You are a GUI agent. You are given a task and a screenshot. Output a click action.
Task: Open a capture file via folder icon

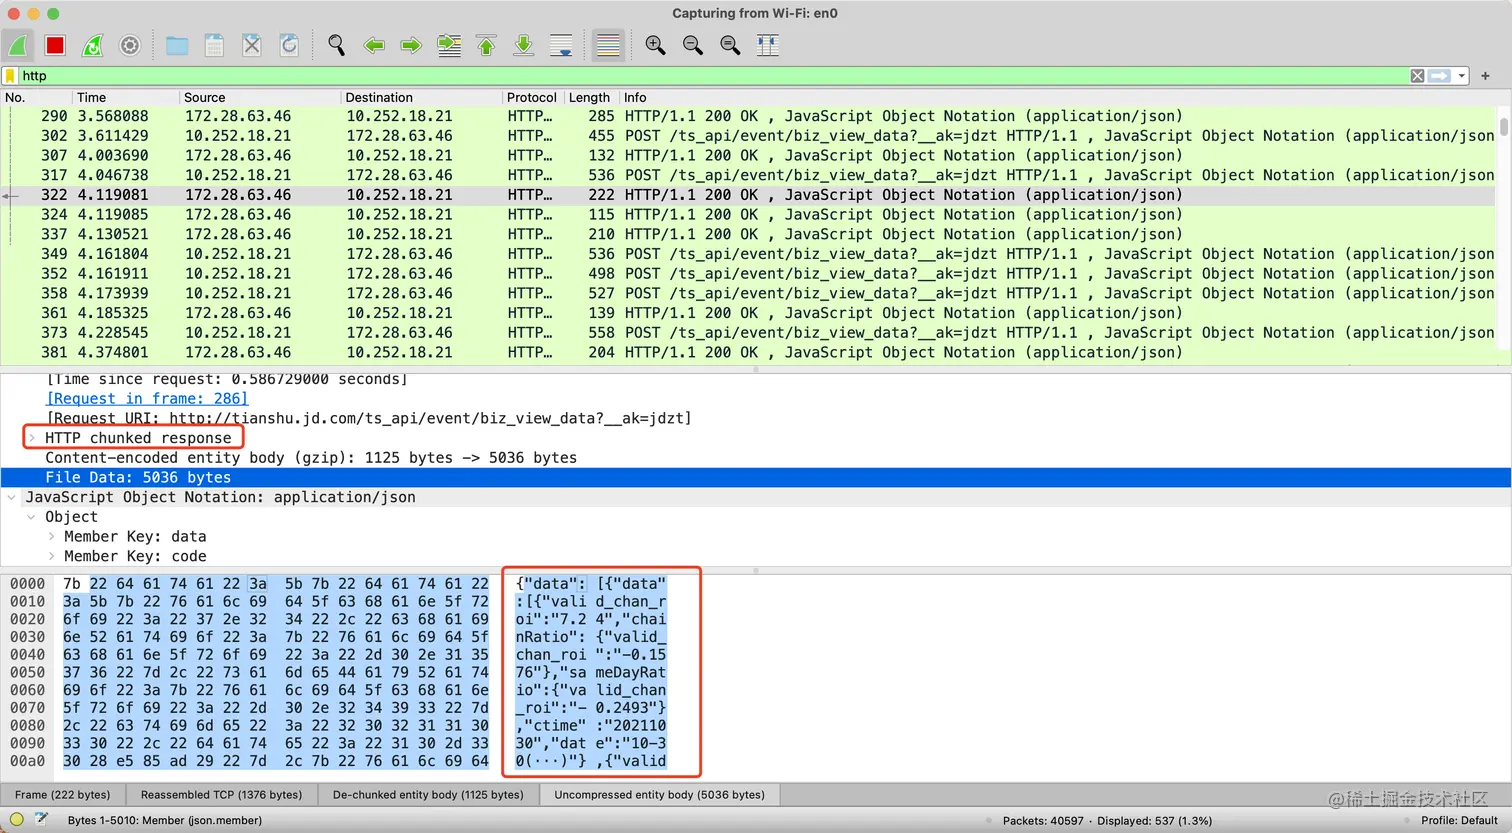tap(177, 45)
